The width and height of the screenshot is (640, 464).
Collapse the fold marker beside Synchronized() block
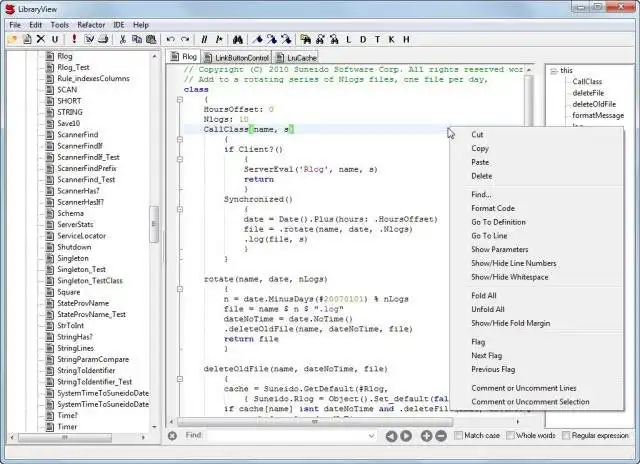[180, 209]
